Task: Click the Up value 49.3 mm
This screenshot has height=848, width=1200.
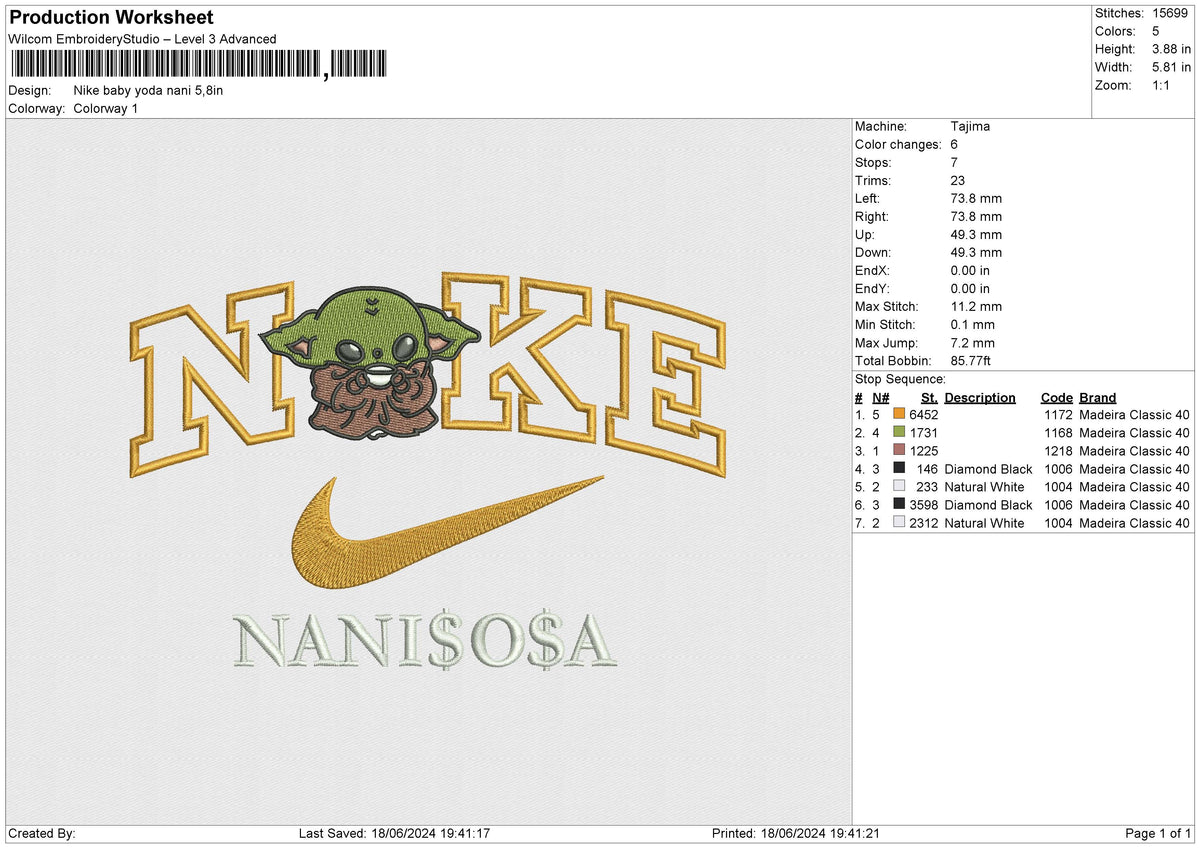Action: (x=976, y=234)
